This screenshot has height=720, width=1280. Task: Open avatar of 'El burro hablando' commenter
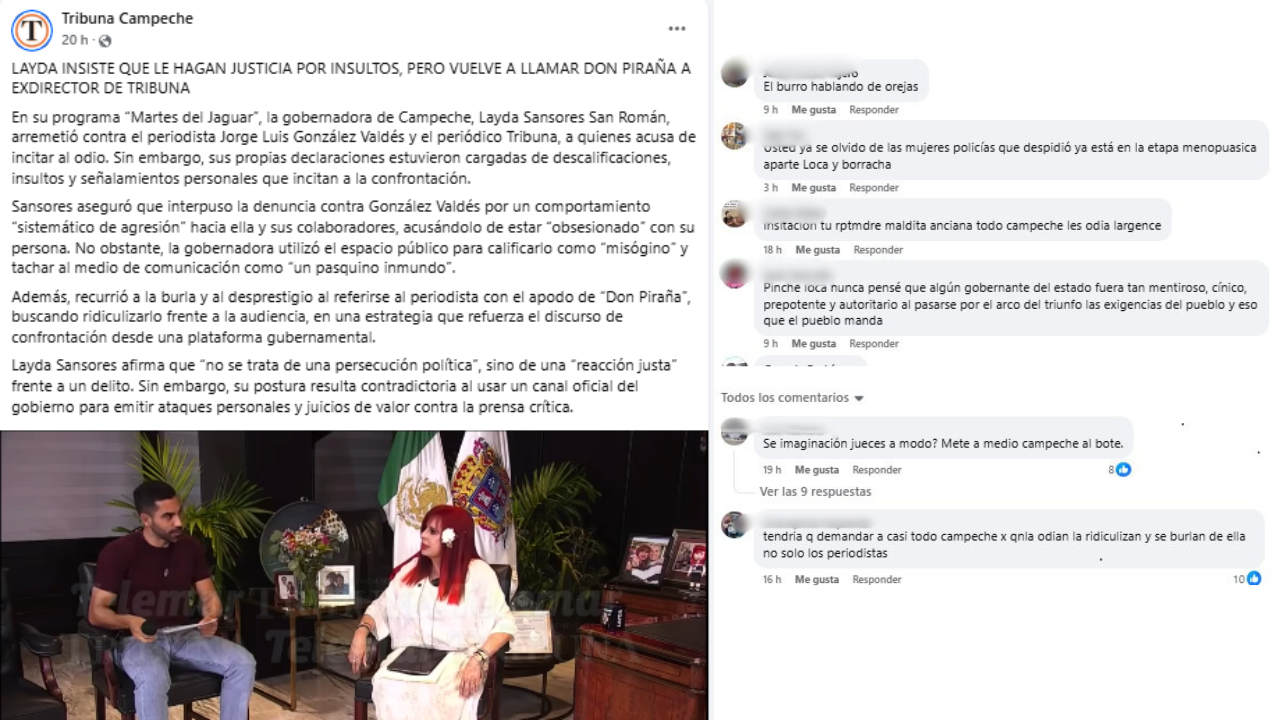734,74
